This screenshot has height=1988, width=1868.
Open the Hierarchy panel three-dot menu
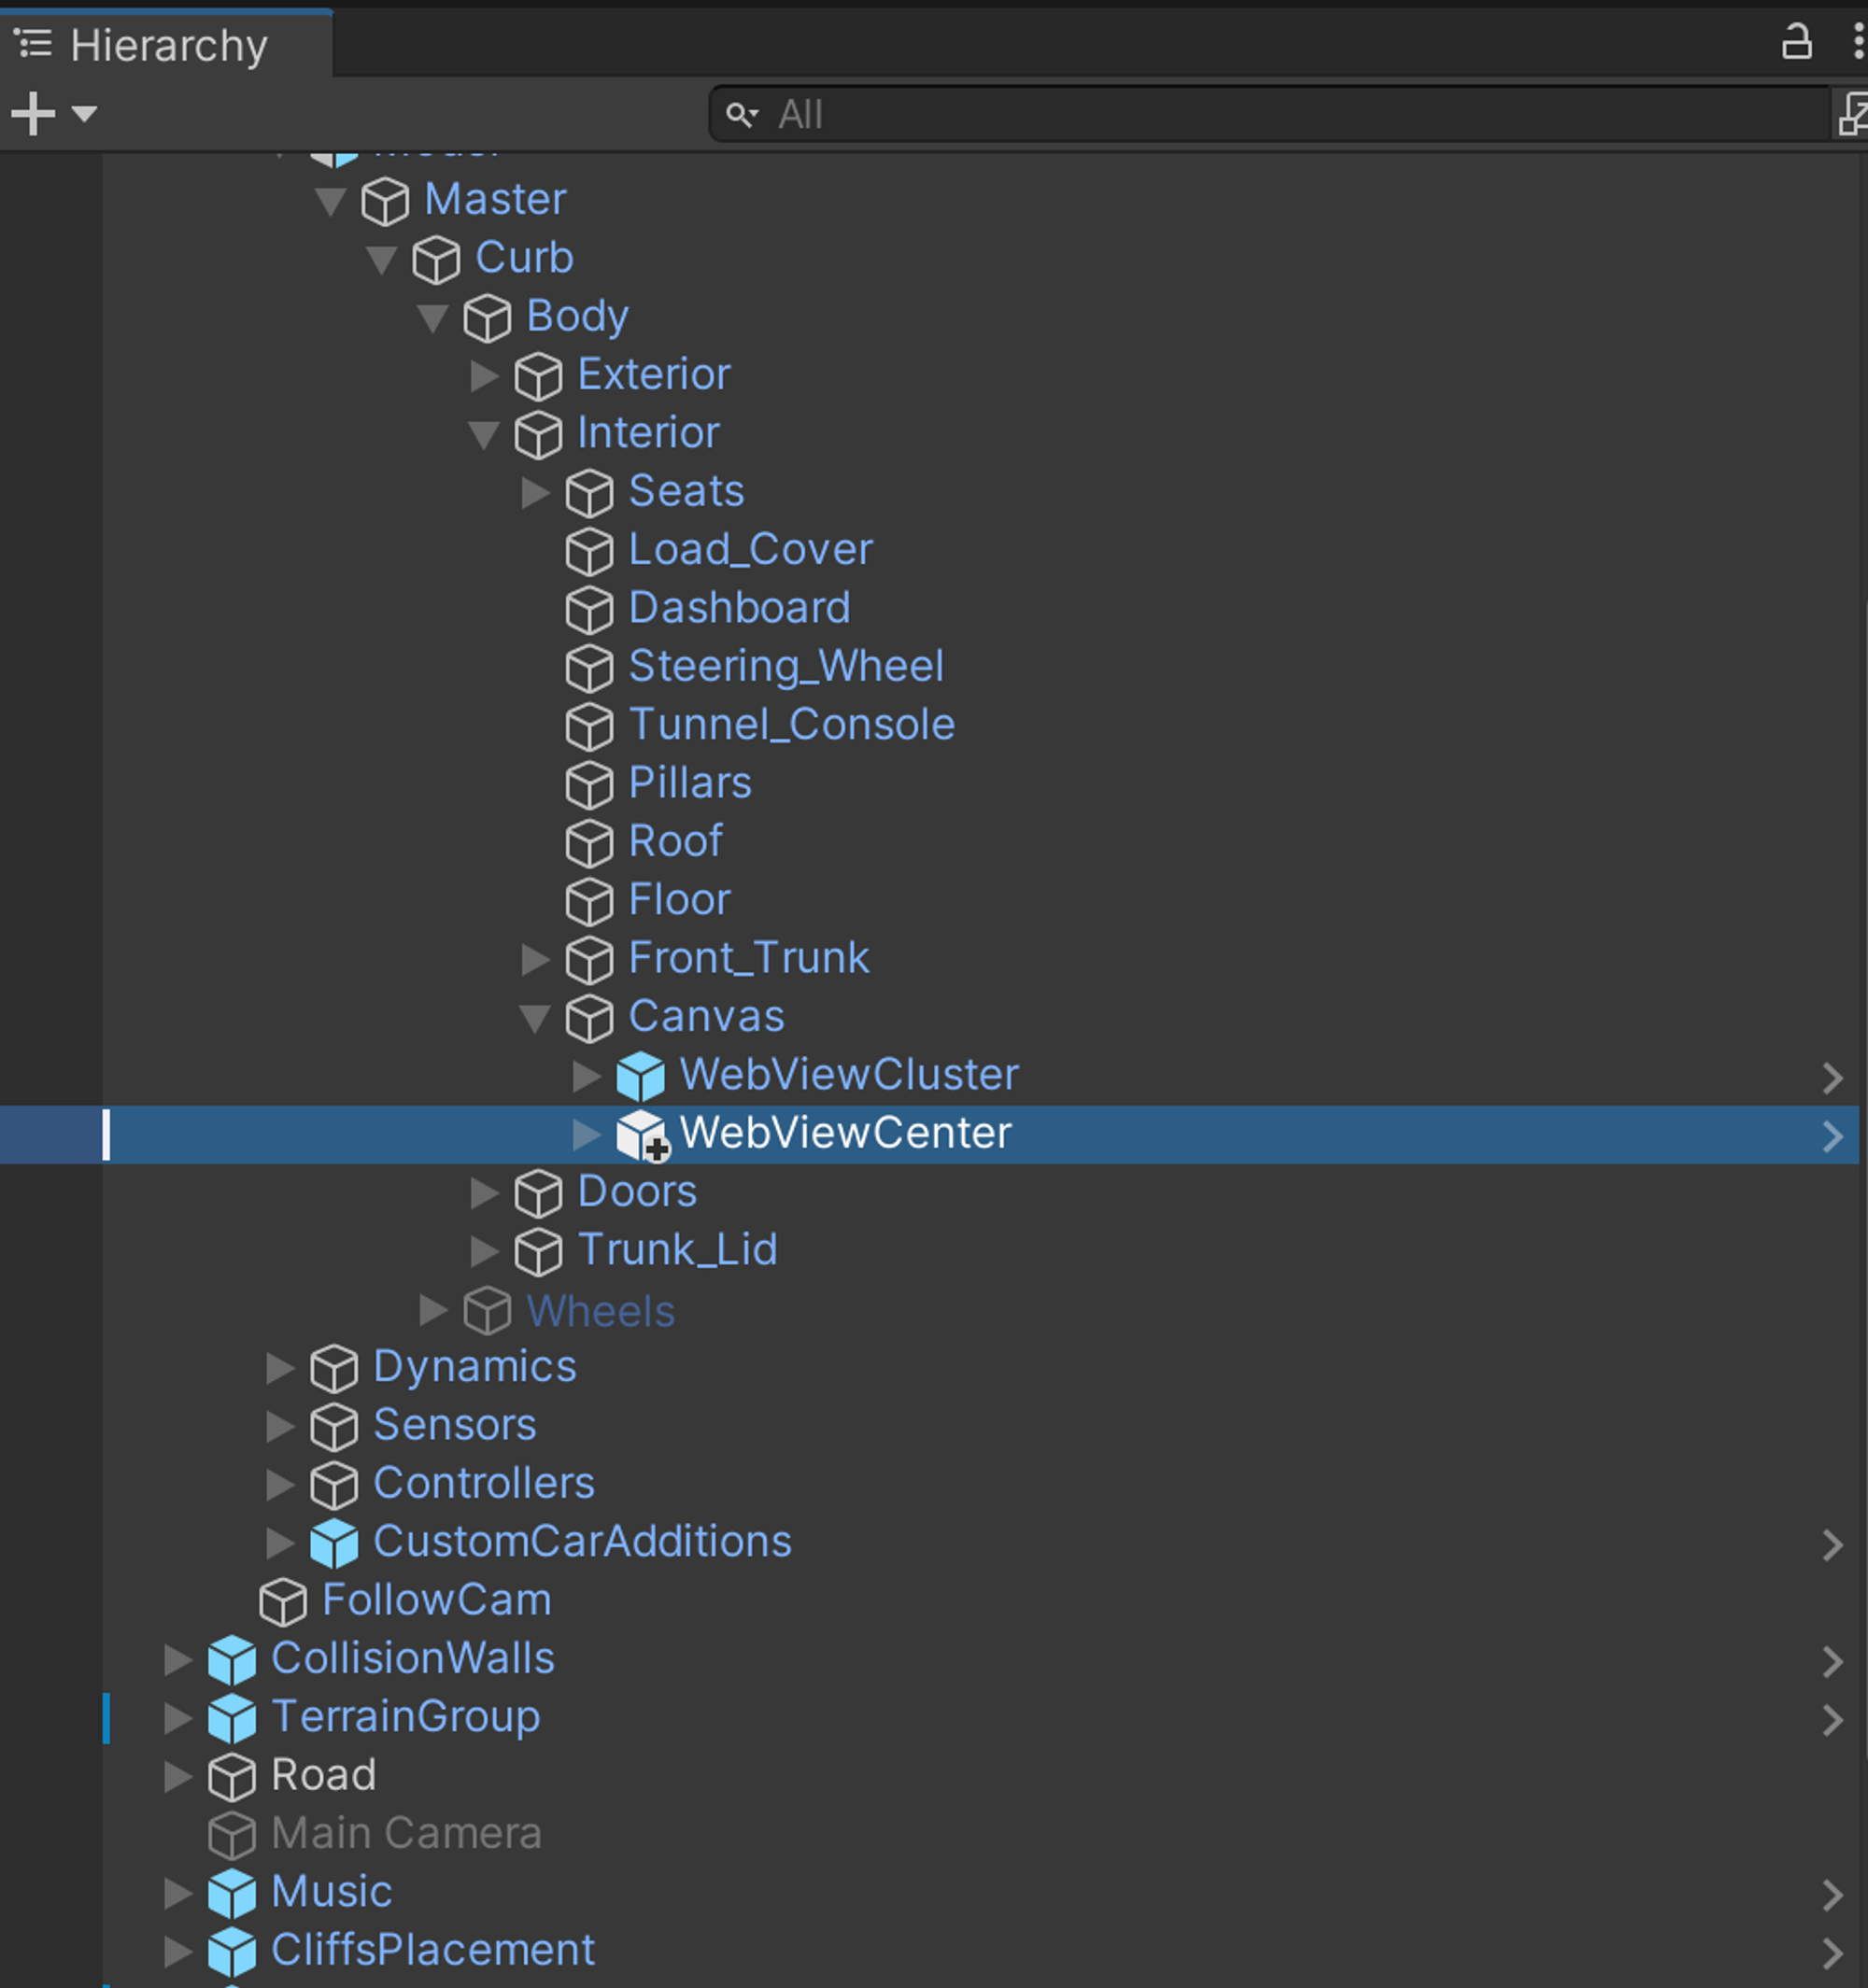(1857, 43)
